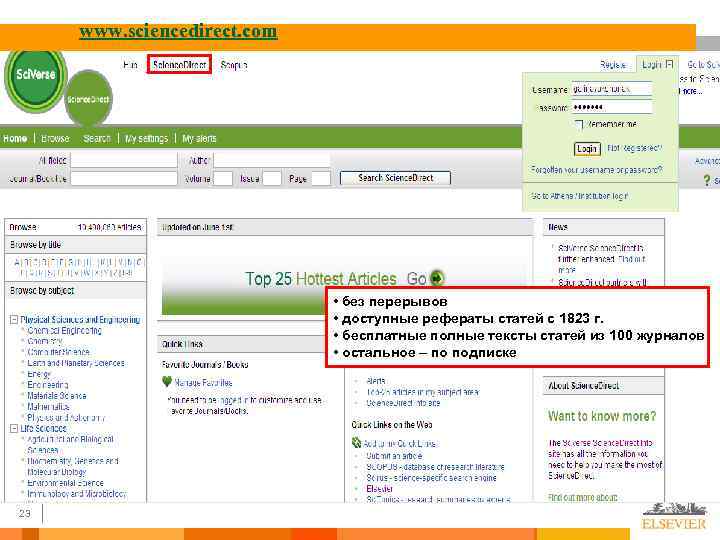Open Chemical Engineering subject
This screenshot has width=720, height=540.
coord(64,331)
